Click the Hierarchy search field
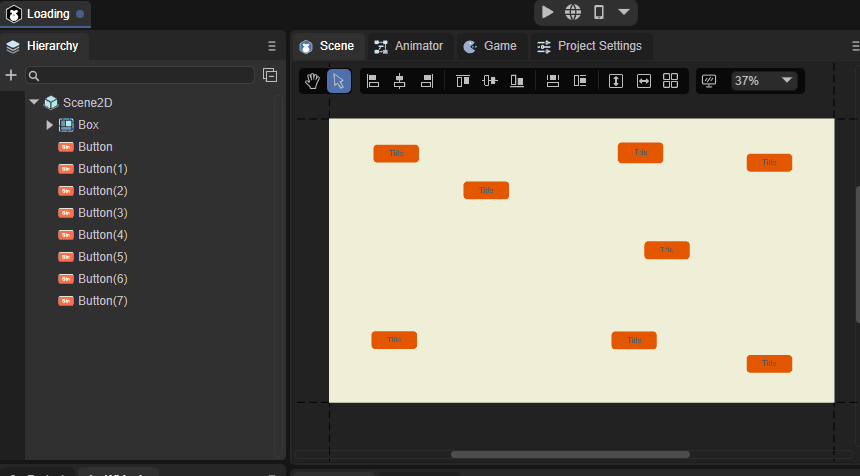Viewport: 860px width, 476px height. pos(140,75)
